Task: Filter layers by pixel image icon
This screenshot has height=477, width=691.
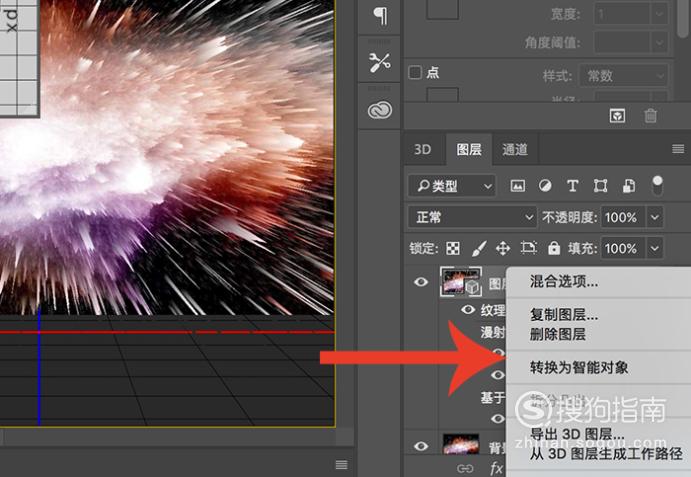Action: tap(517, 186)
